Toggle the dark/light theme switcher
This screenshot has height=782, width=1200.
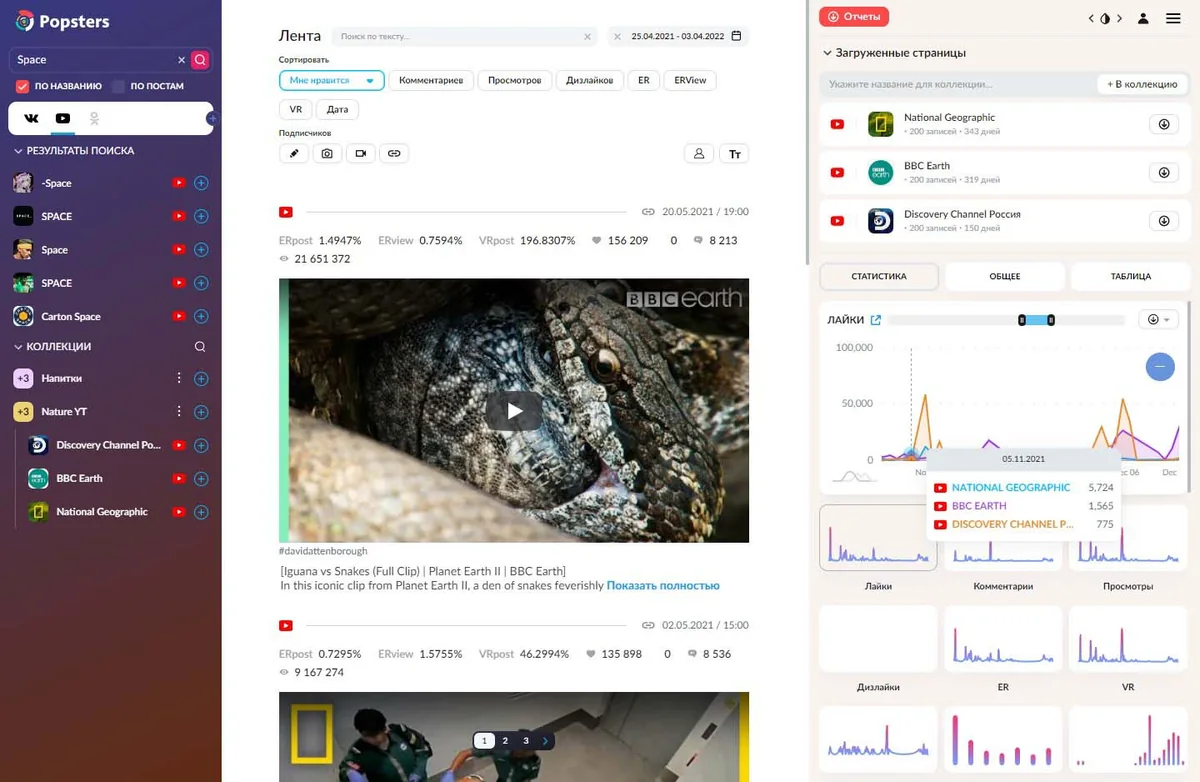tap(1105, 18)
